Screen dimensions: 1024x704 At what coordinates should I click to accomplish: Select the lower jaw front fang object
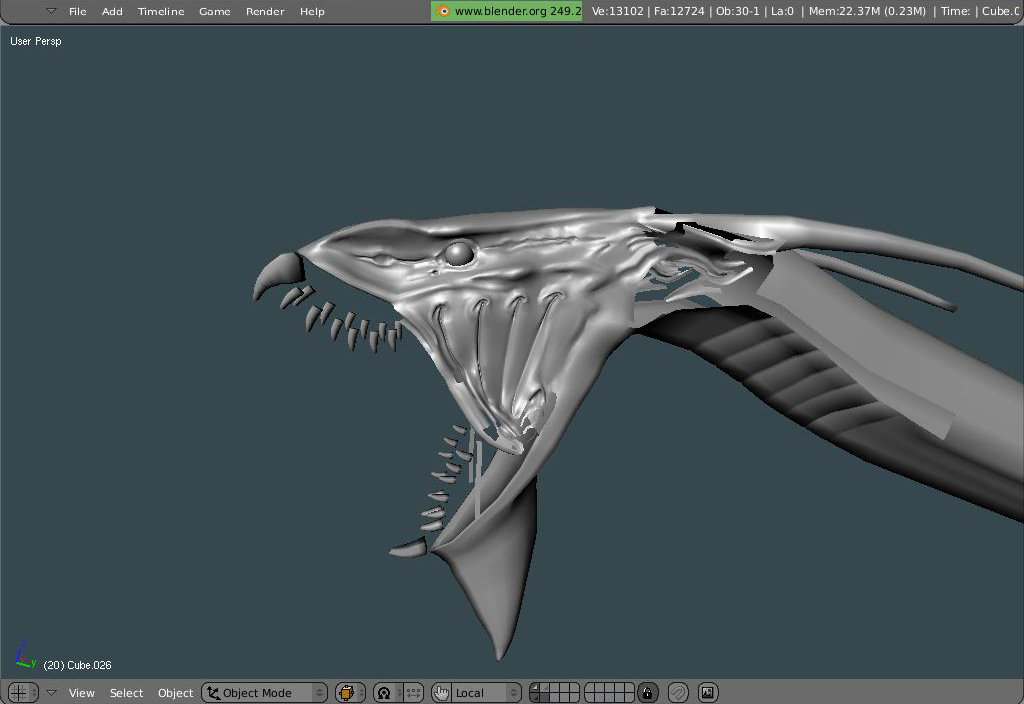[x=409, y=548]
